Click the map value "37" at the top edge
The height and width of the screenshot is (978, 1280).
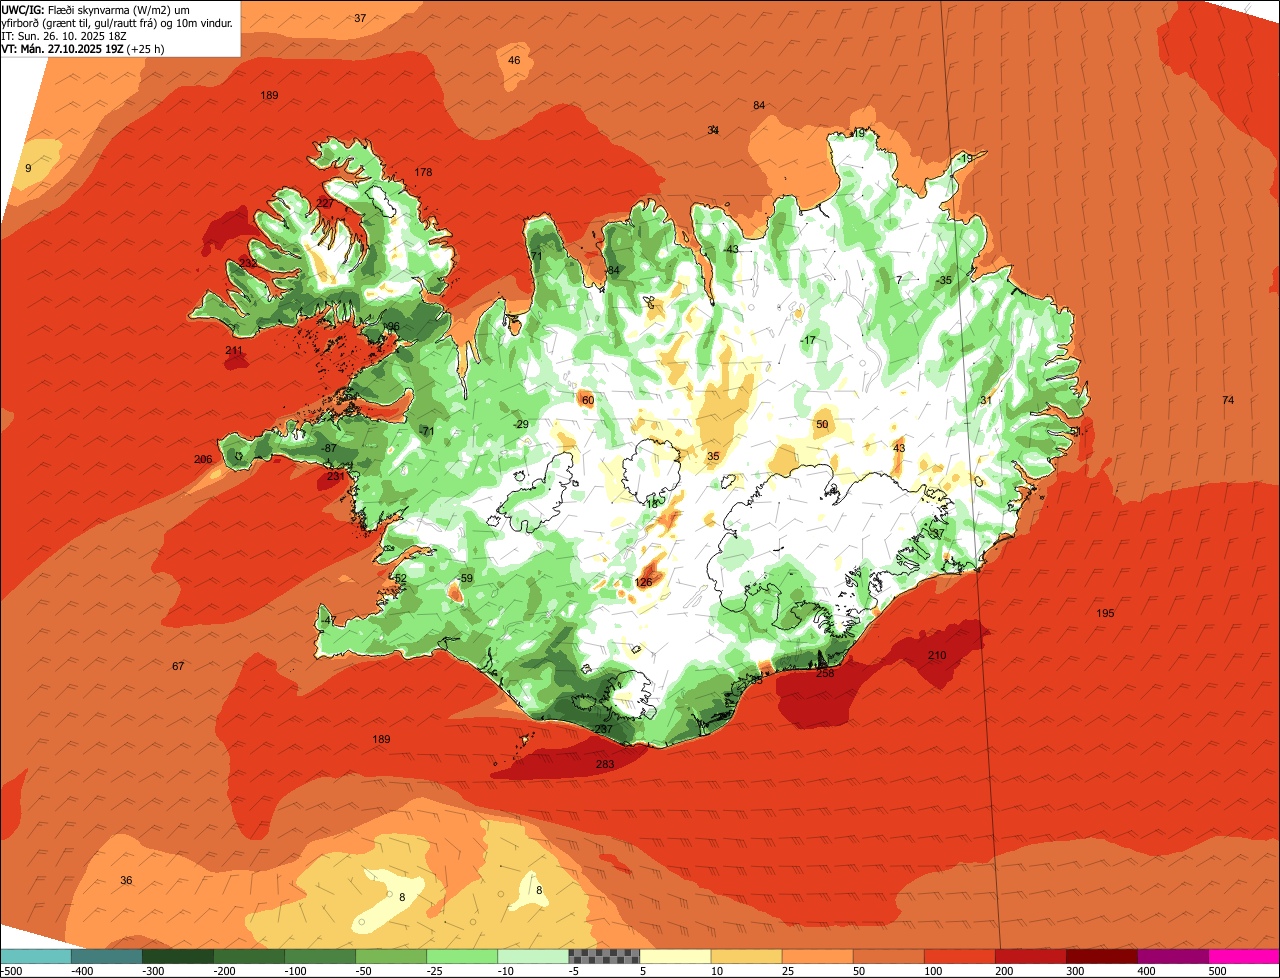(360, 18)
